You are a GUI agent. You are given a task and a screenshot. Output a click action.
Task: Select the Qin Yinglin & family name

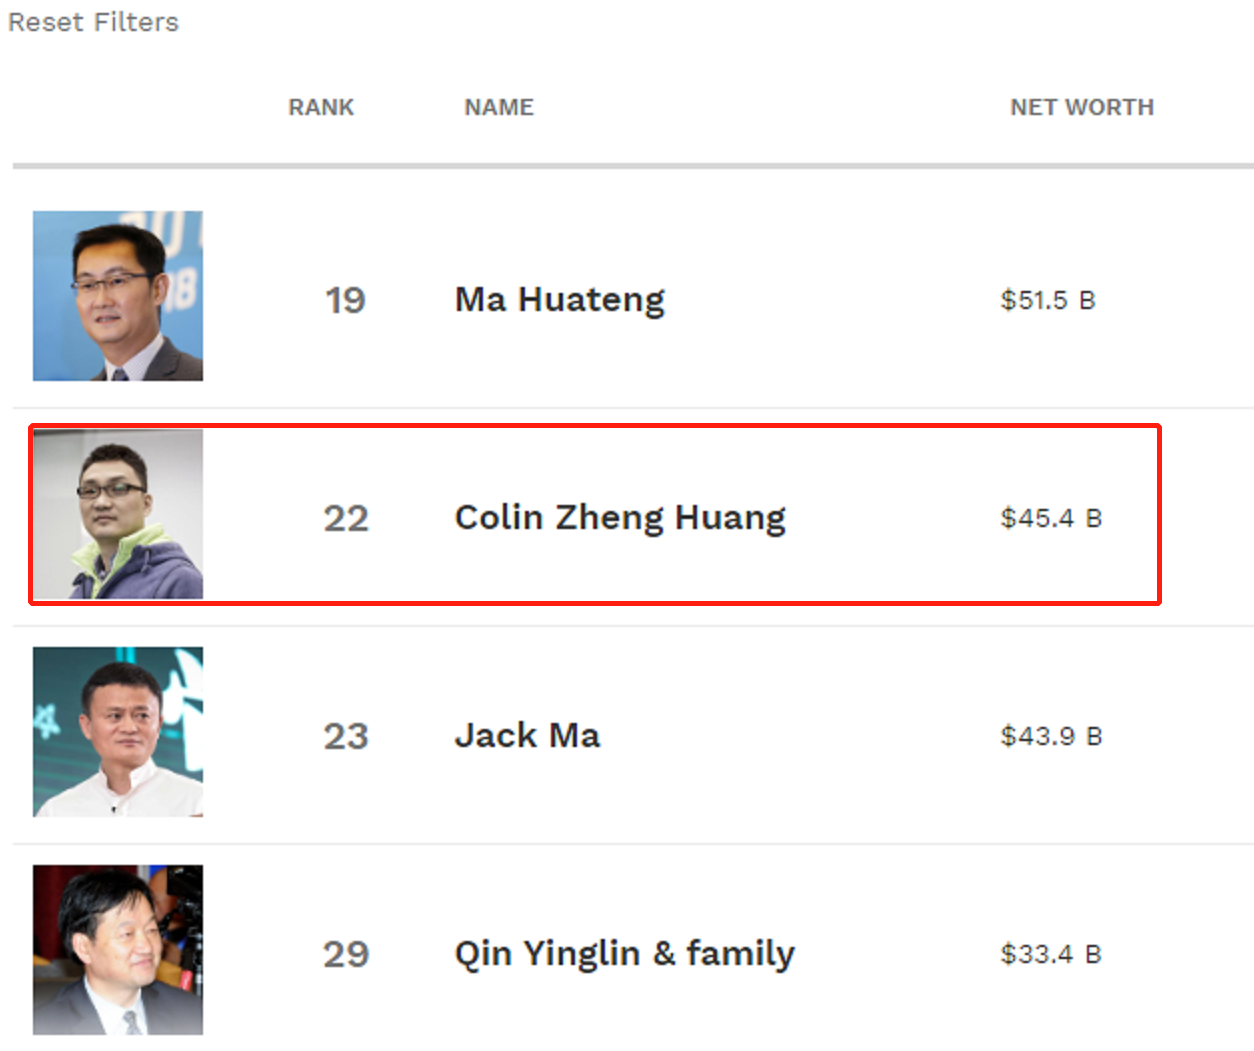[625, 954]
